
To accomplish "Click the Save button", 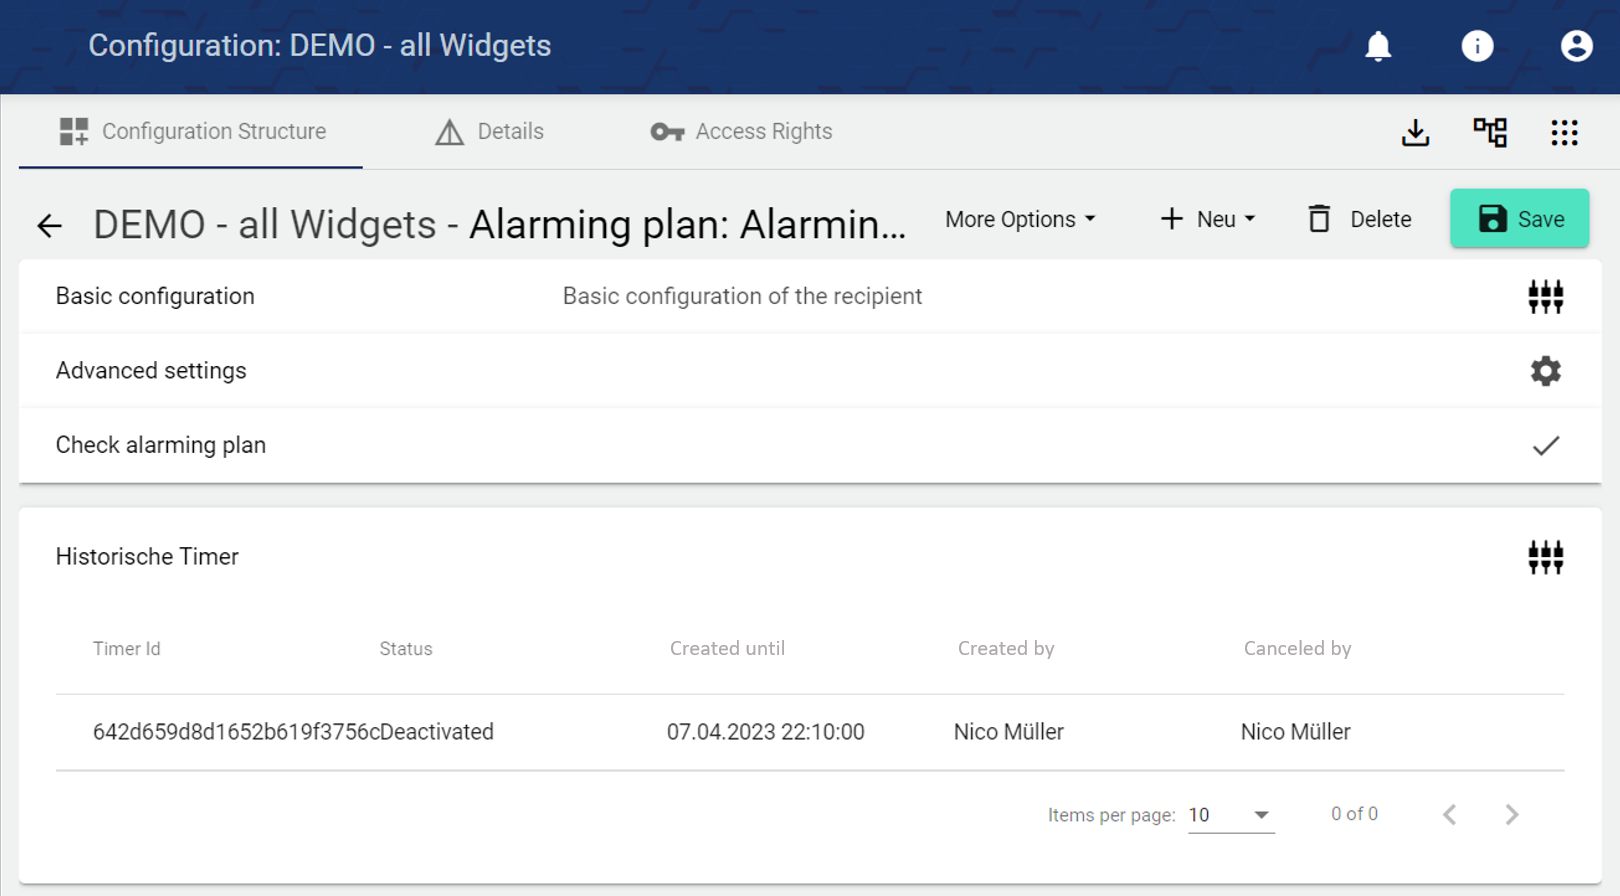I will [1519, 219].
